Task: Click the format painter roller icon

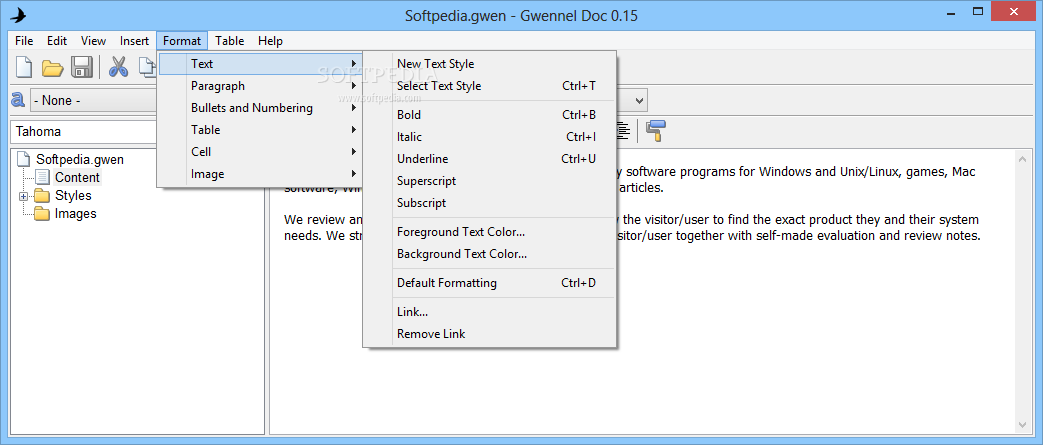Action: [x=655, y=130]
